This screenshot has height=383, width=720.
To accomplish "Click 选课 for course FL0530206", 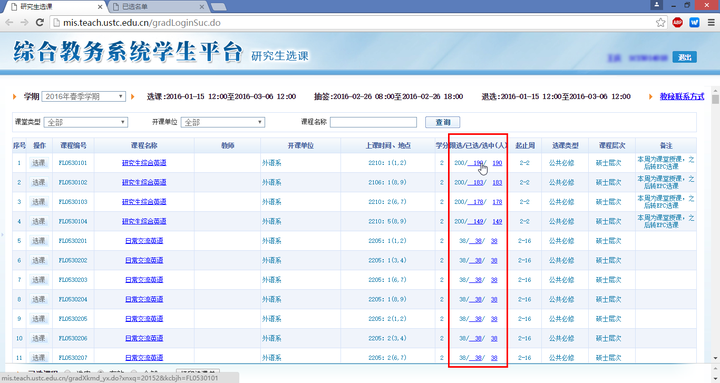I will 39,338.
